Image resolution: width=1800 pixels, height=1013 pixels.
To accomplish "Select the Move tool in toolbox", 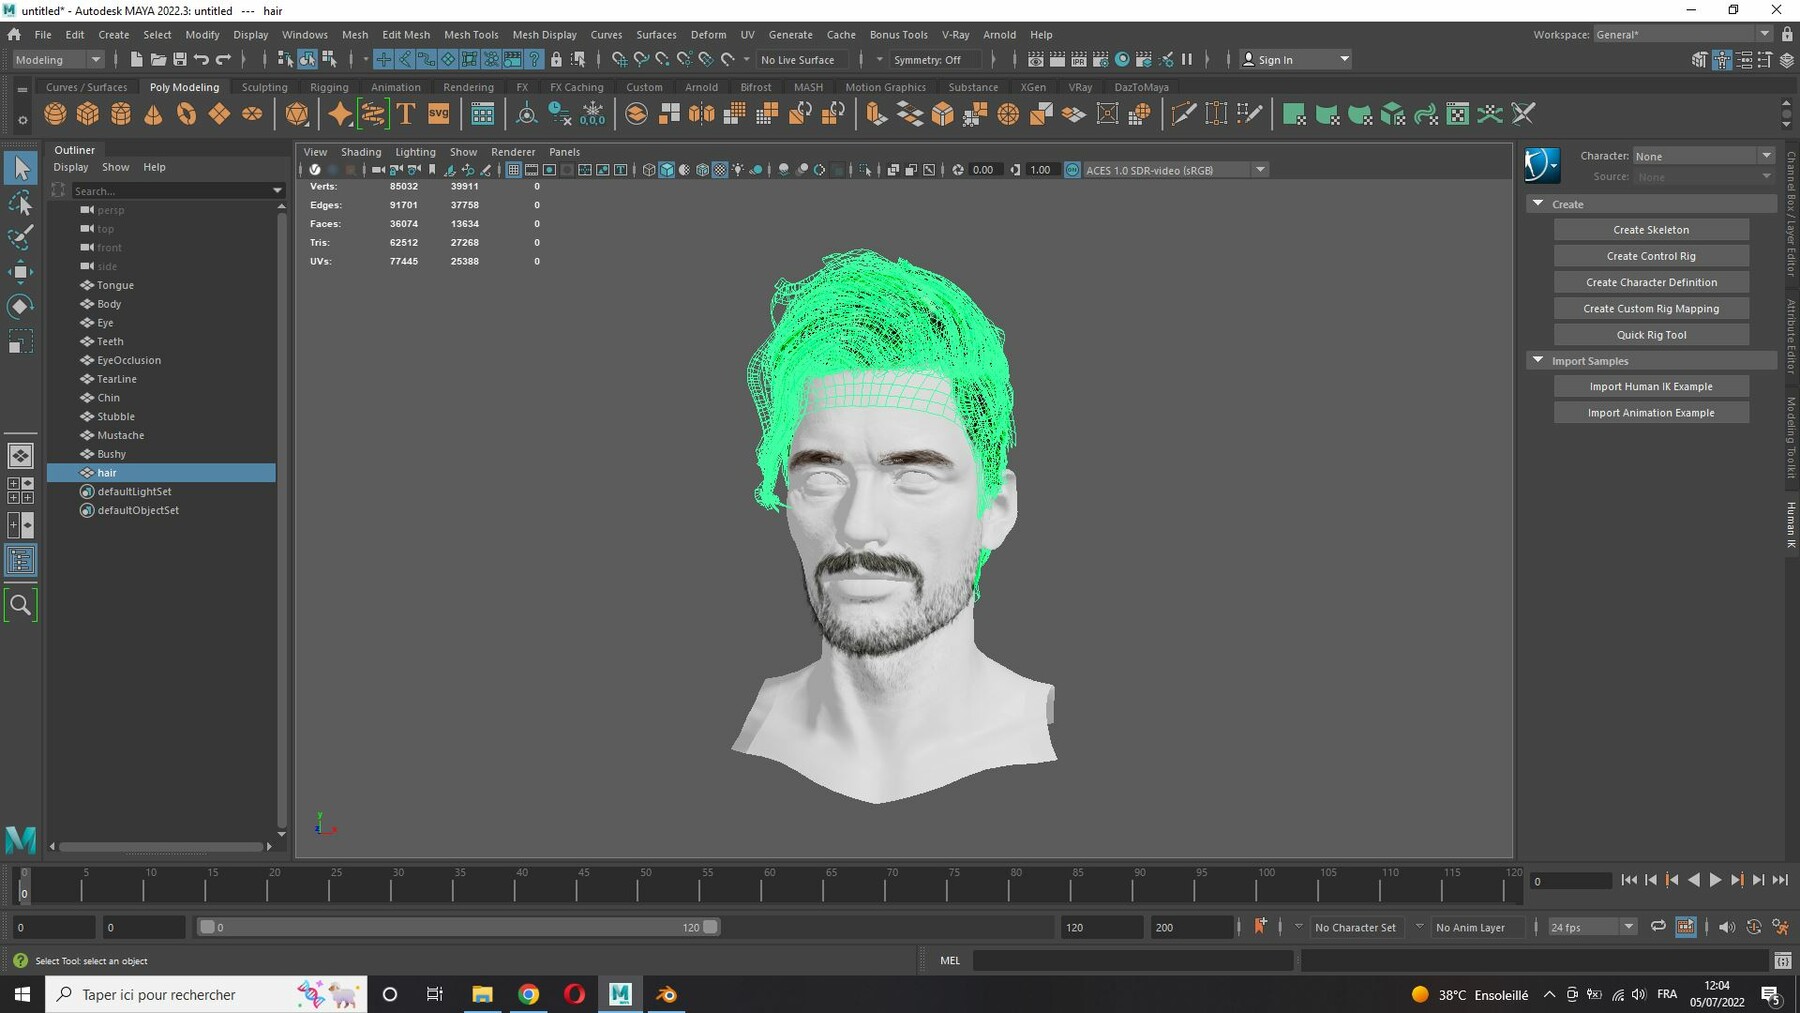I will click(20, 271).
